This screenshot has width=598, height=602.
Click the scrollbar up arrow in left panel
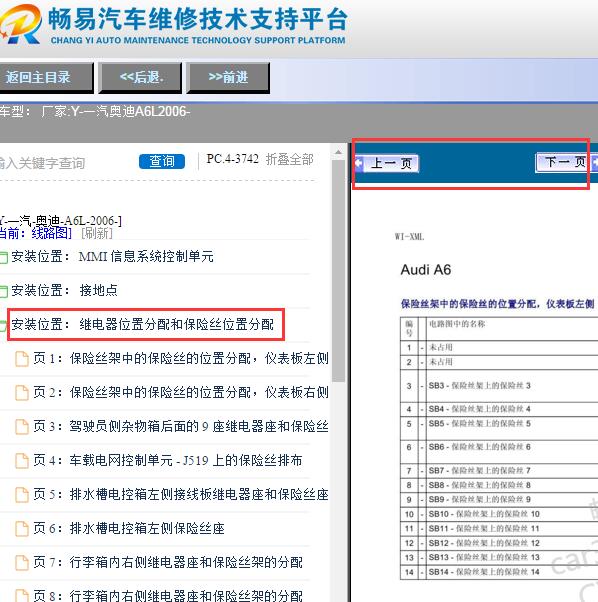[x=338, y=152]
